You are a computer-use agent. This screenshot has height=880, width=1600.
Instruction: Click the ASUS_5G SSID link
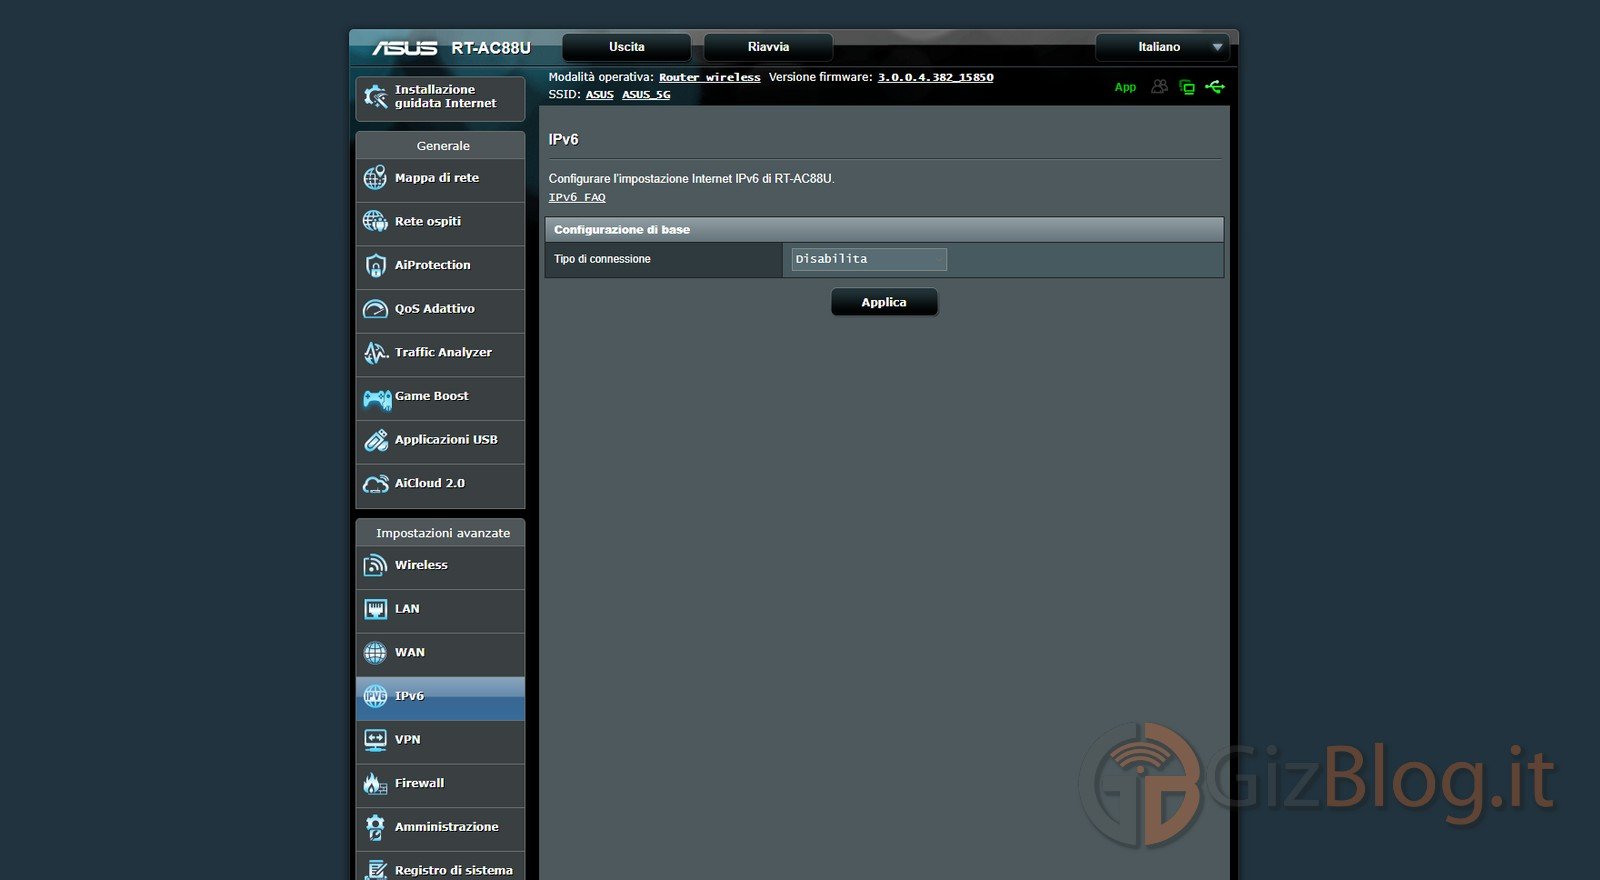(646, 95)
